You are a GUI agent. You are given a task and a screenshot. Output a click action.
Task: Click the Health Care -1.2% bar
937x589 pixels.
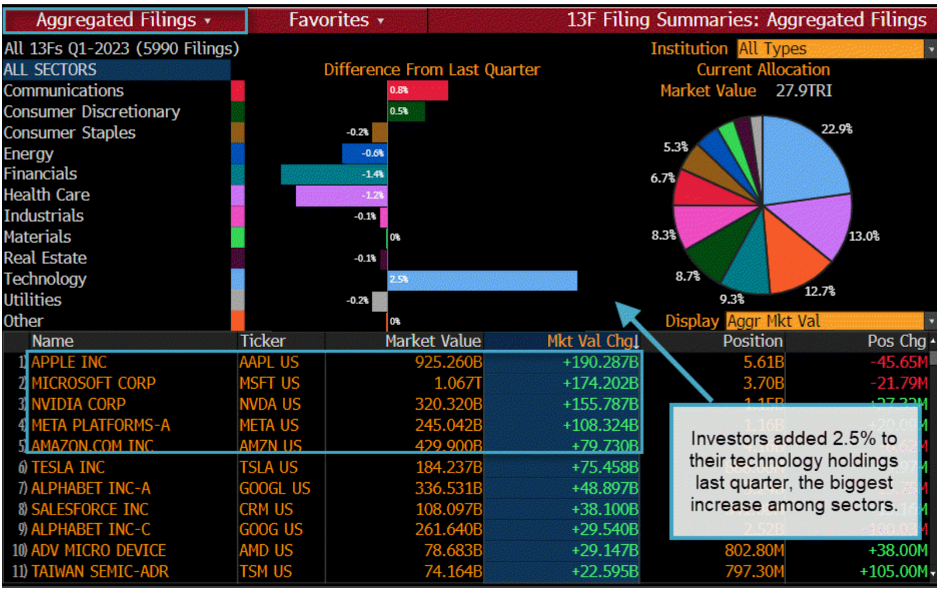(x=342, y=195)
